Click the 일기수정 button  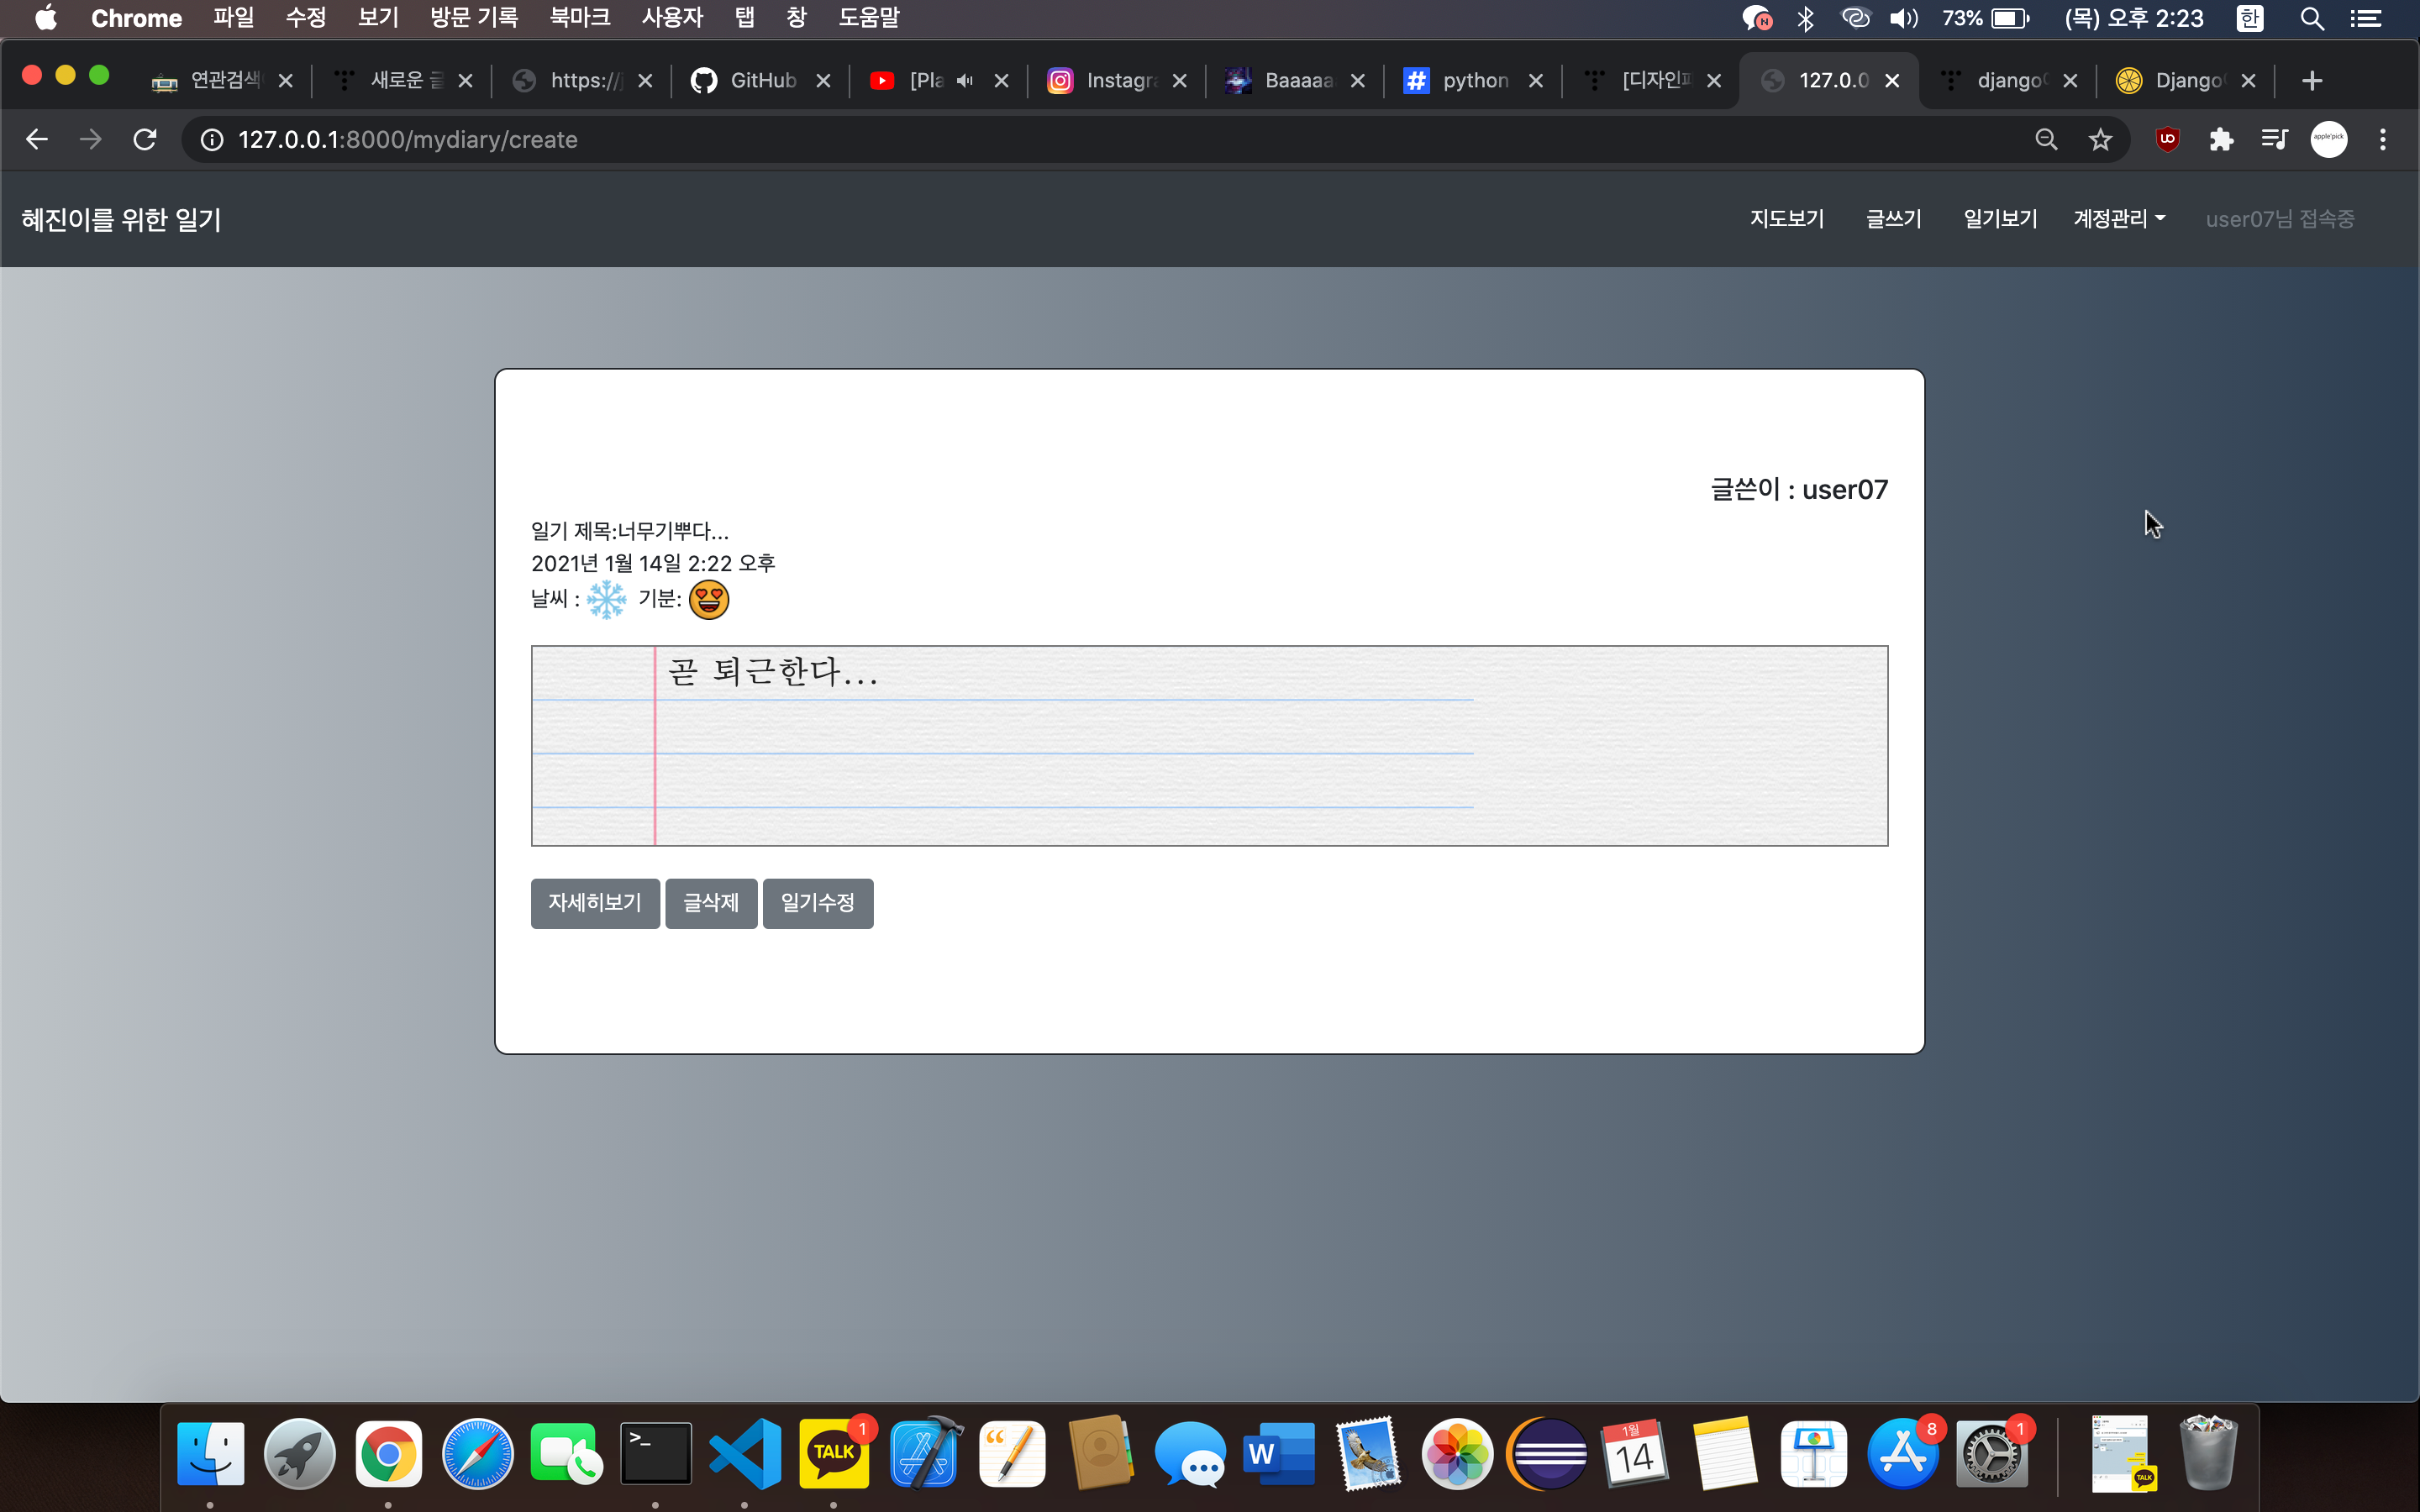tap(817, 903)
